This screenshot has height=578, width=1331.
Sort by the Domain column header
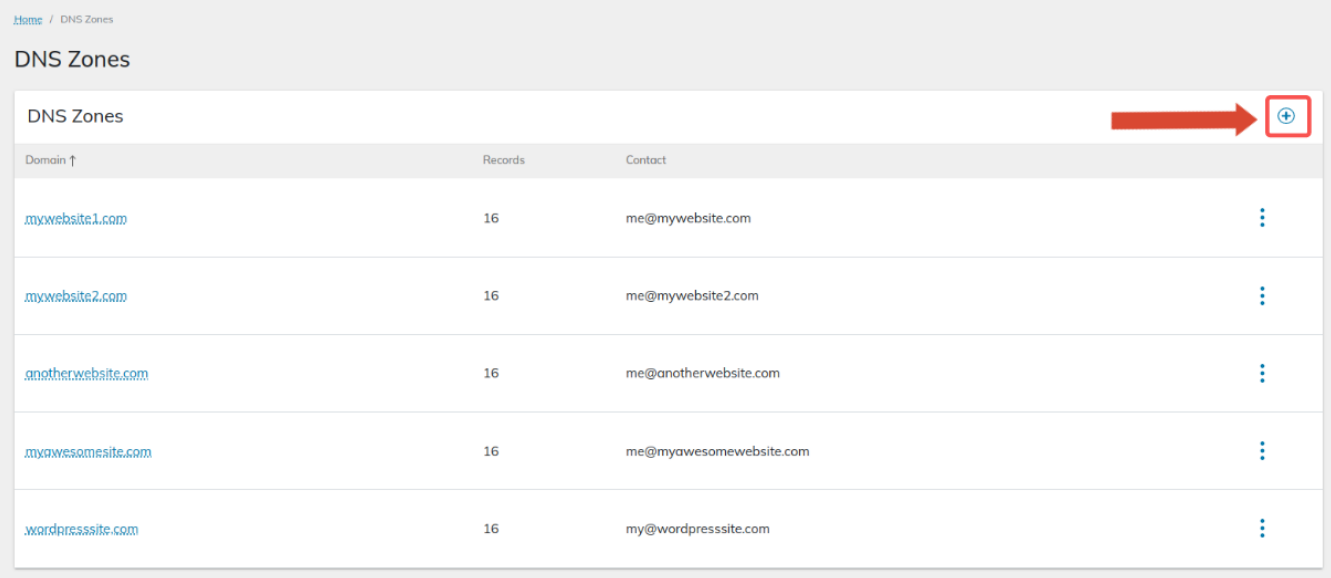pos(51,160)
